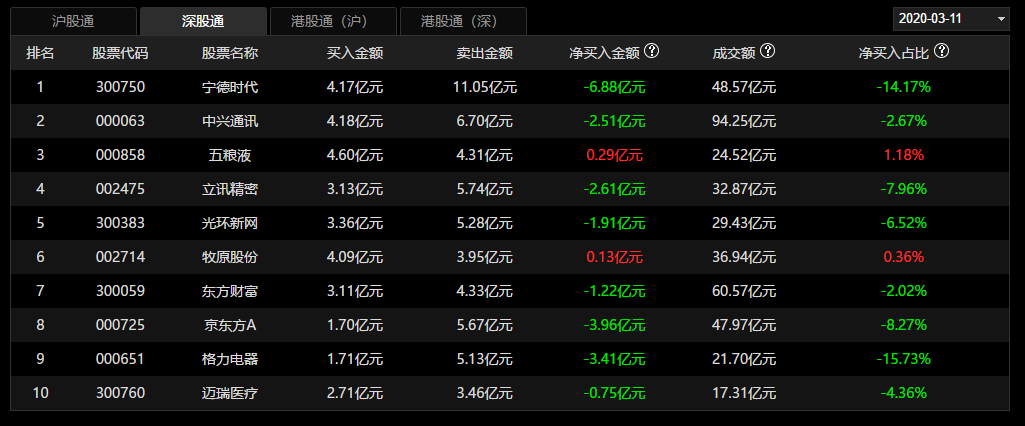Viewport: 1025px width, 426px height.
Task: Open help icon beside 成交额 header
Action: pos(767,51)
